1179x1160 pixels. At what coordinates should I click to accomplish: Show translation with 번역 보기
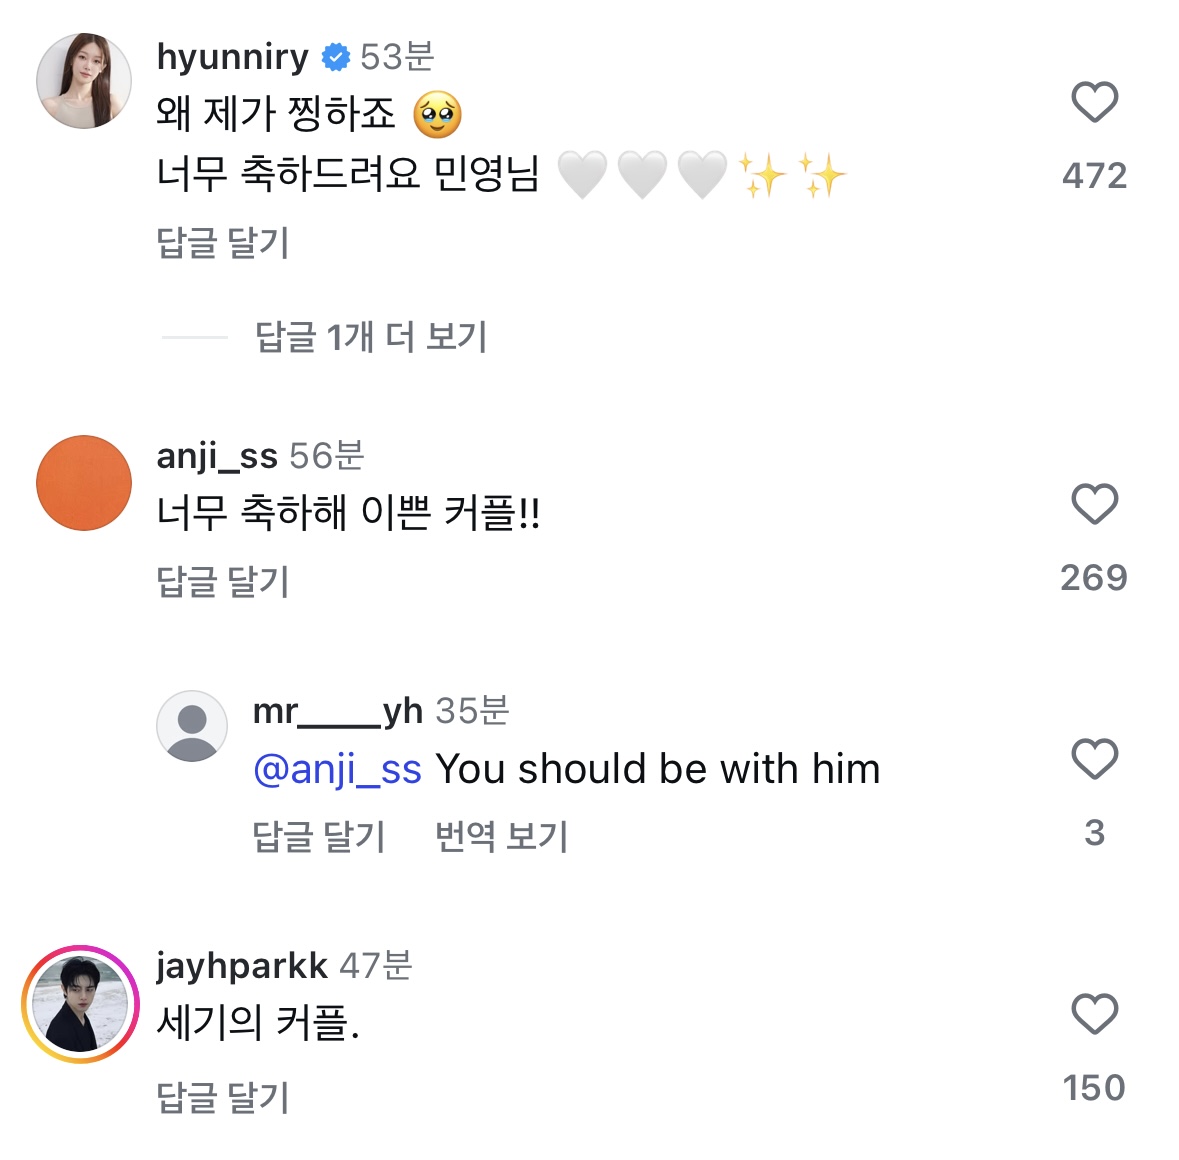tap(501, 836)
